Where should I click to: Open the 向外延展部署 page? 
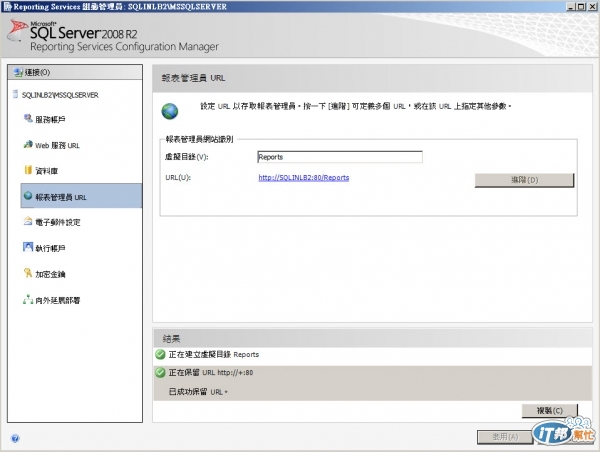pos(57,300)
